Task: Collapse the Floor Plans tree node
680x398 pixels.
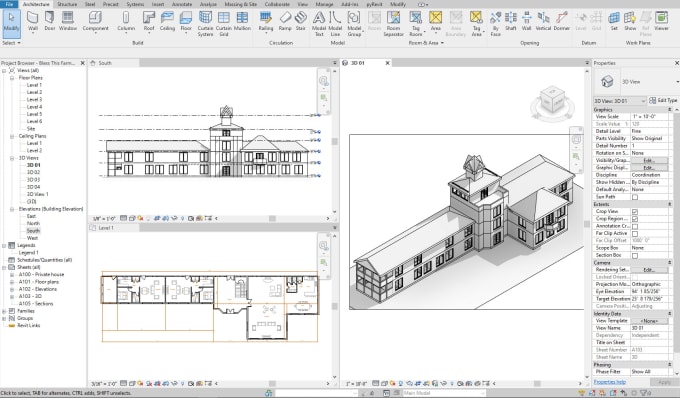Action: [12, 78]
